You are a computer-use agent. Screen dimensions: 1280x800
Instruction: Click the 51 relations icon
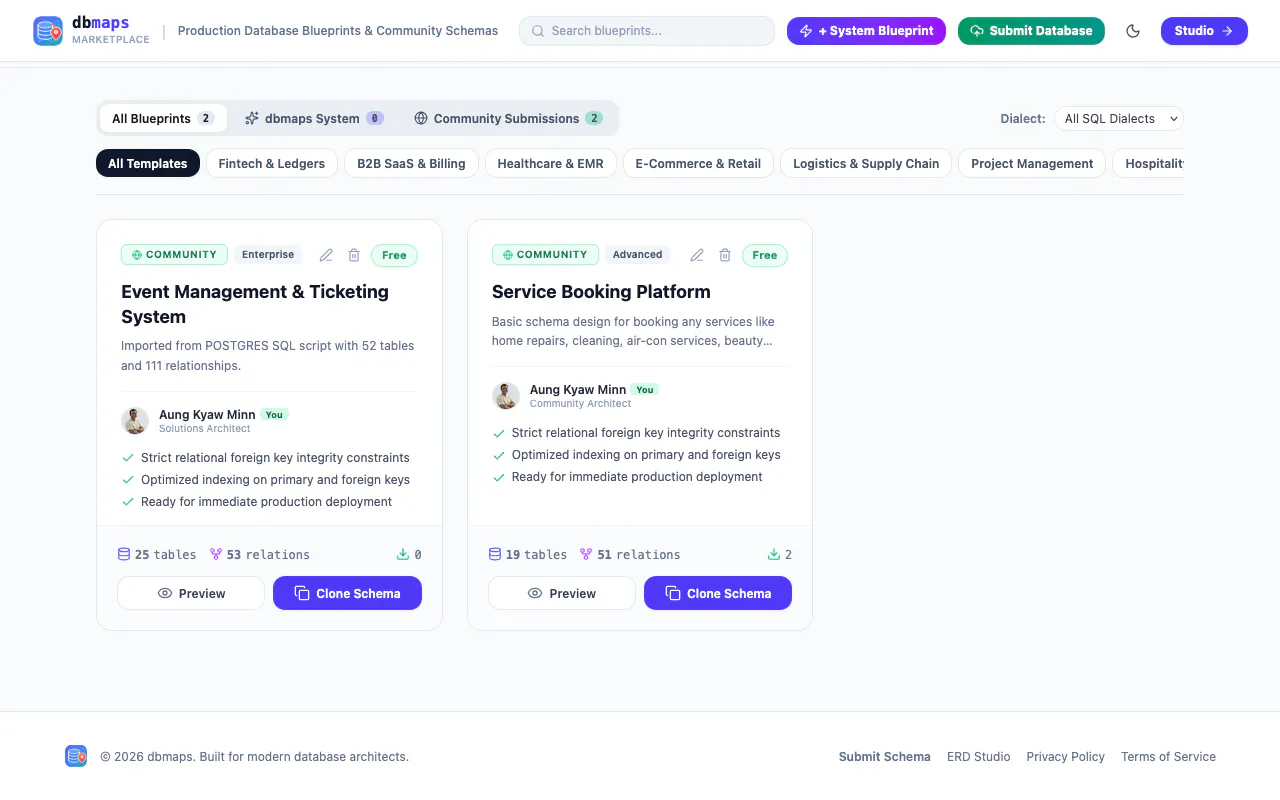[x=586, y=554]
